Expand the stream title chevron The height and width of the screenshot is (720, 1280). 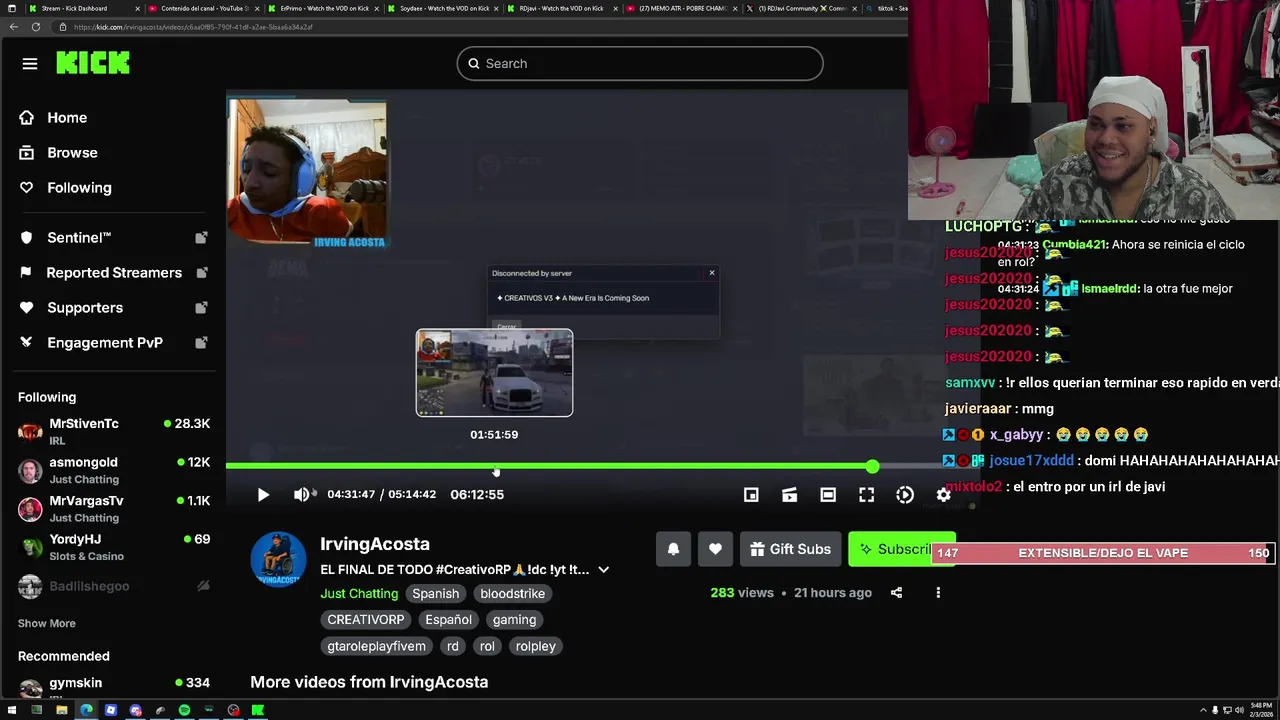(603, 569)
